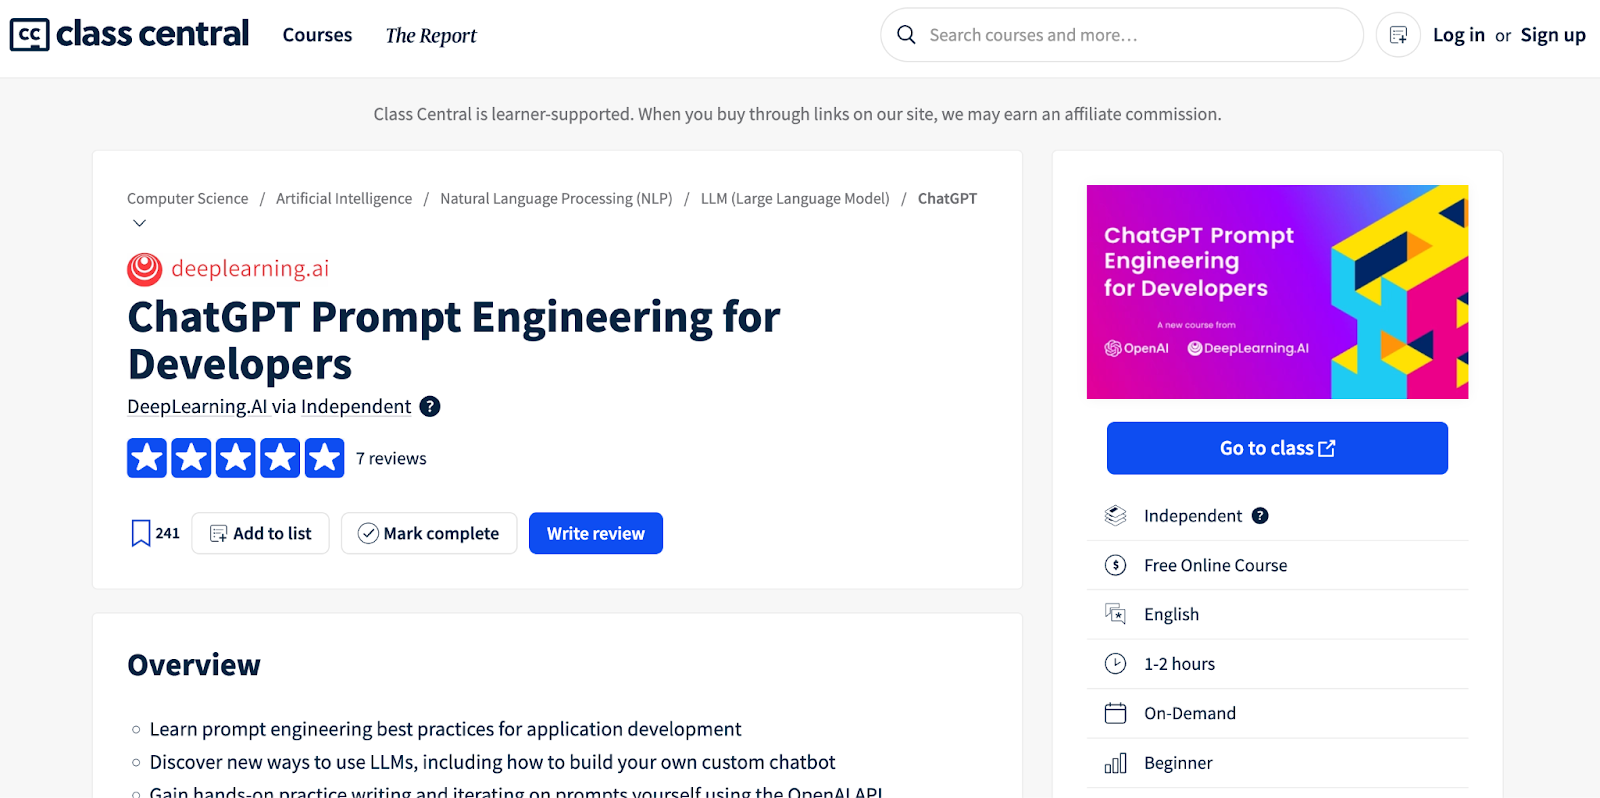Click the dollar sign Free Online Course icon
Image resolution: width=1600 pixels, height=798 pixels.
pos(1115,565)
